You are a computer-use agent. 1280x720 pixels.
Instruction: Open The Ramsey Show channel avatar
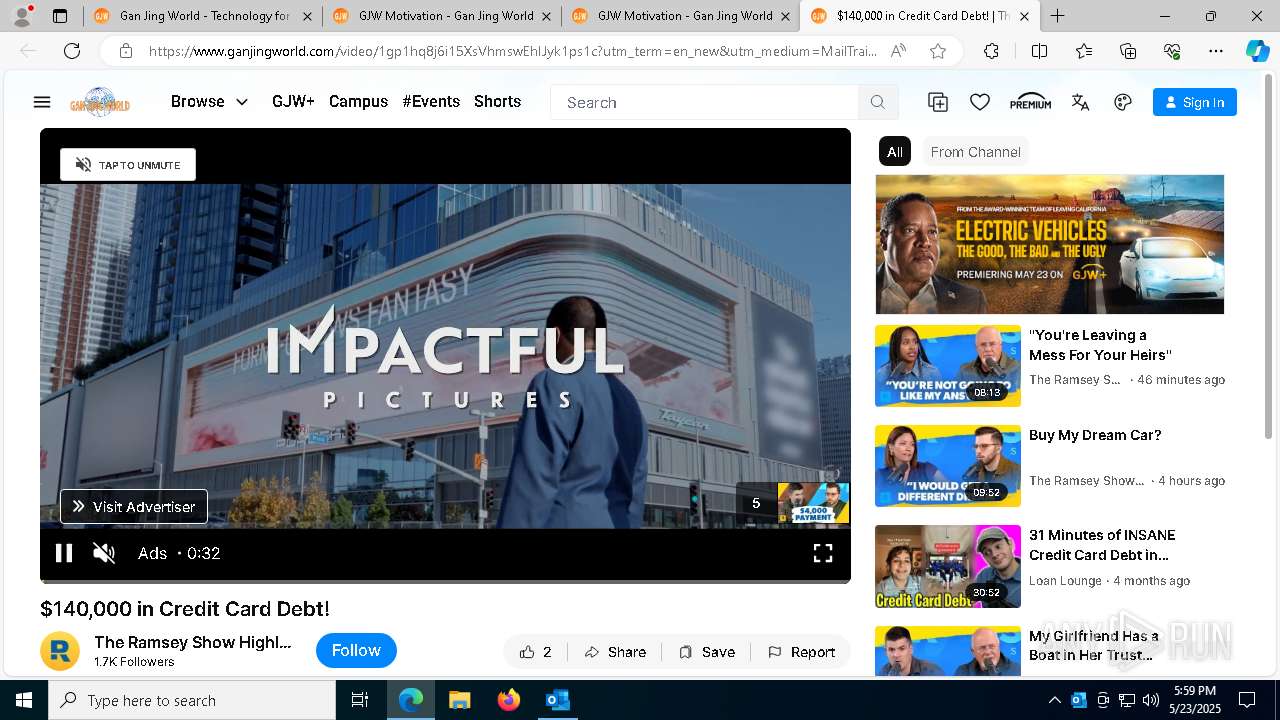pos(60,651)
